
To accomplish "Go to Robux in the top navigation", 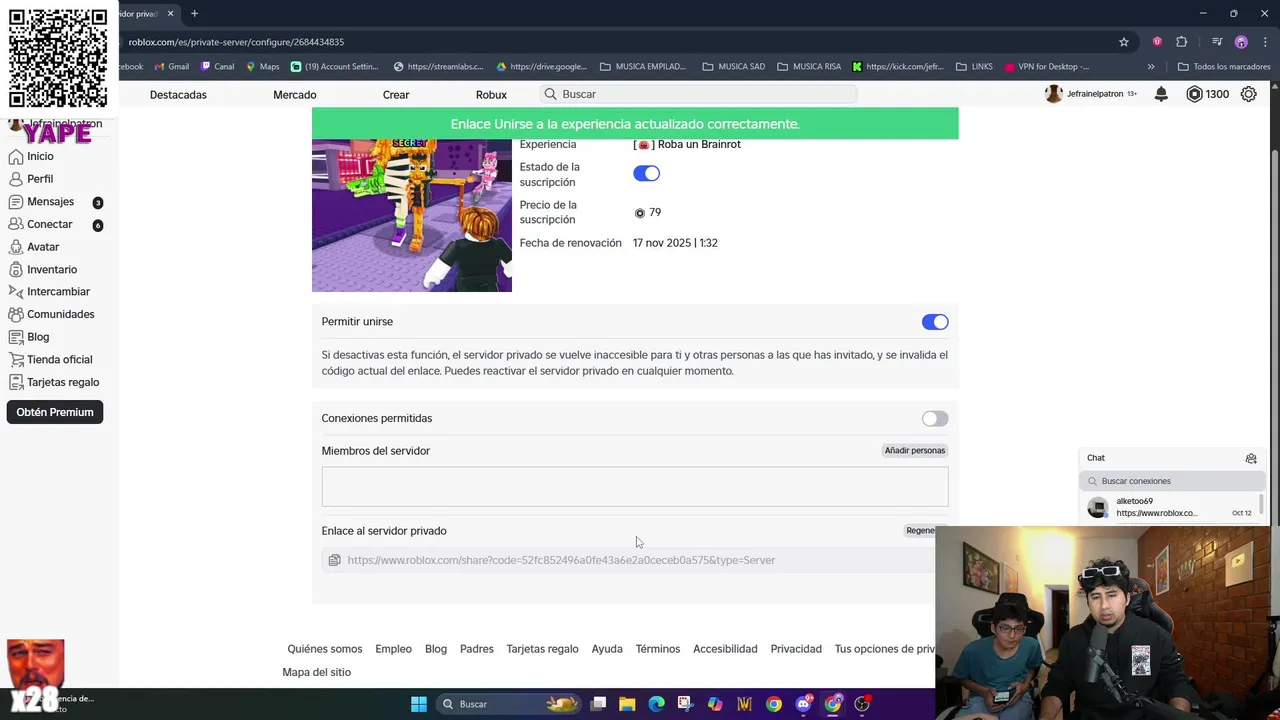I will (491, 95).
